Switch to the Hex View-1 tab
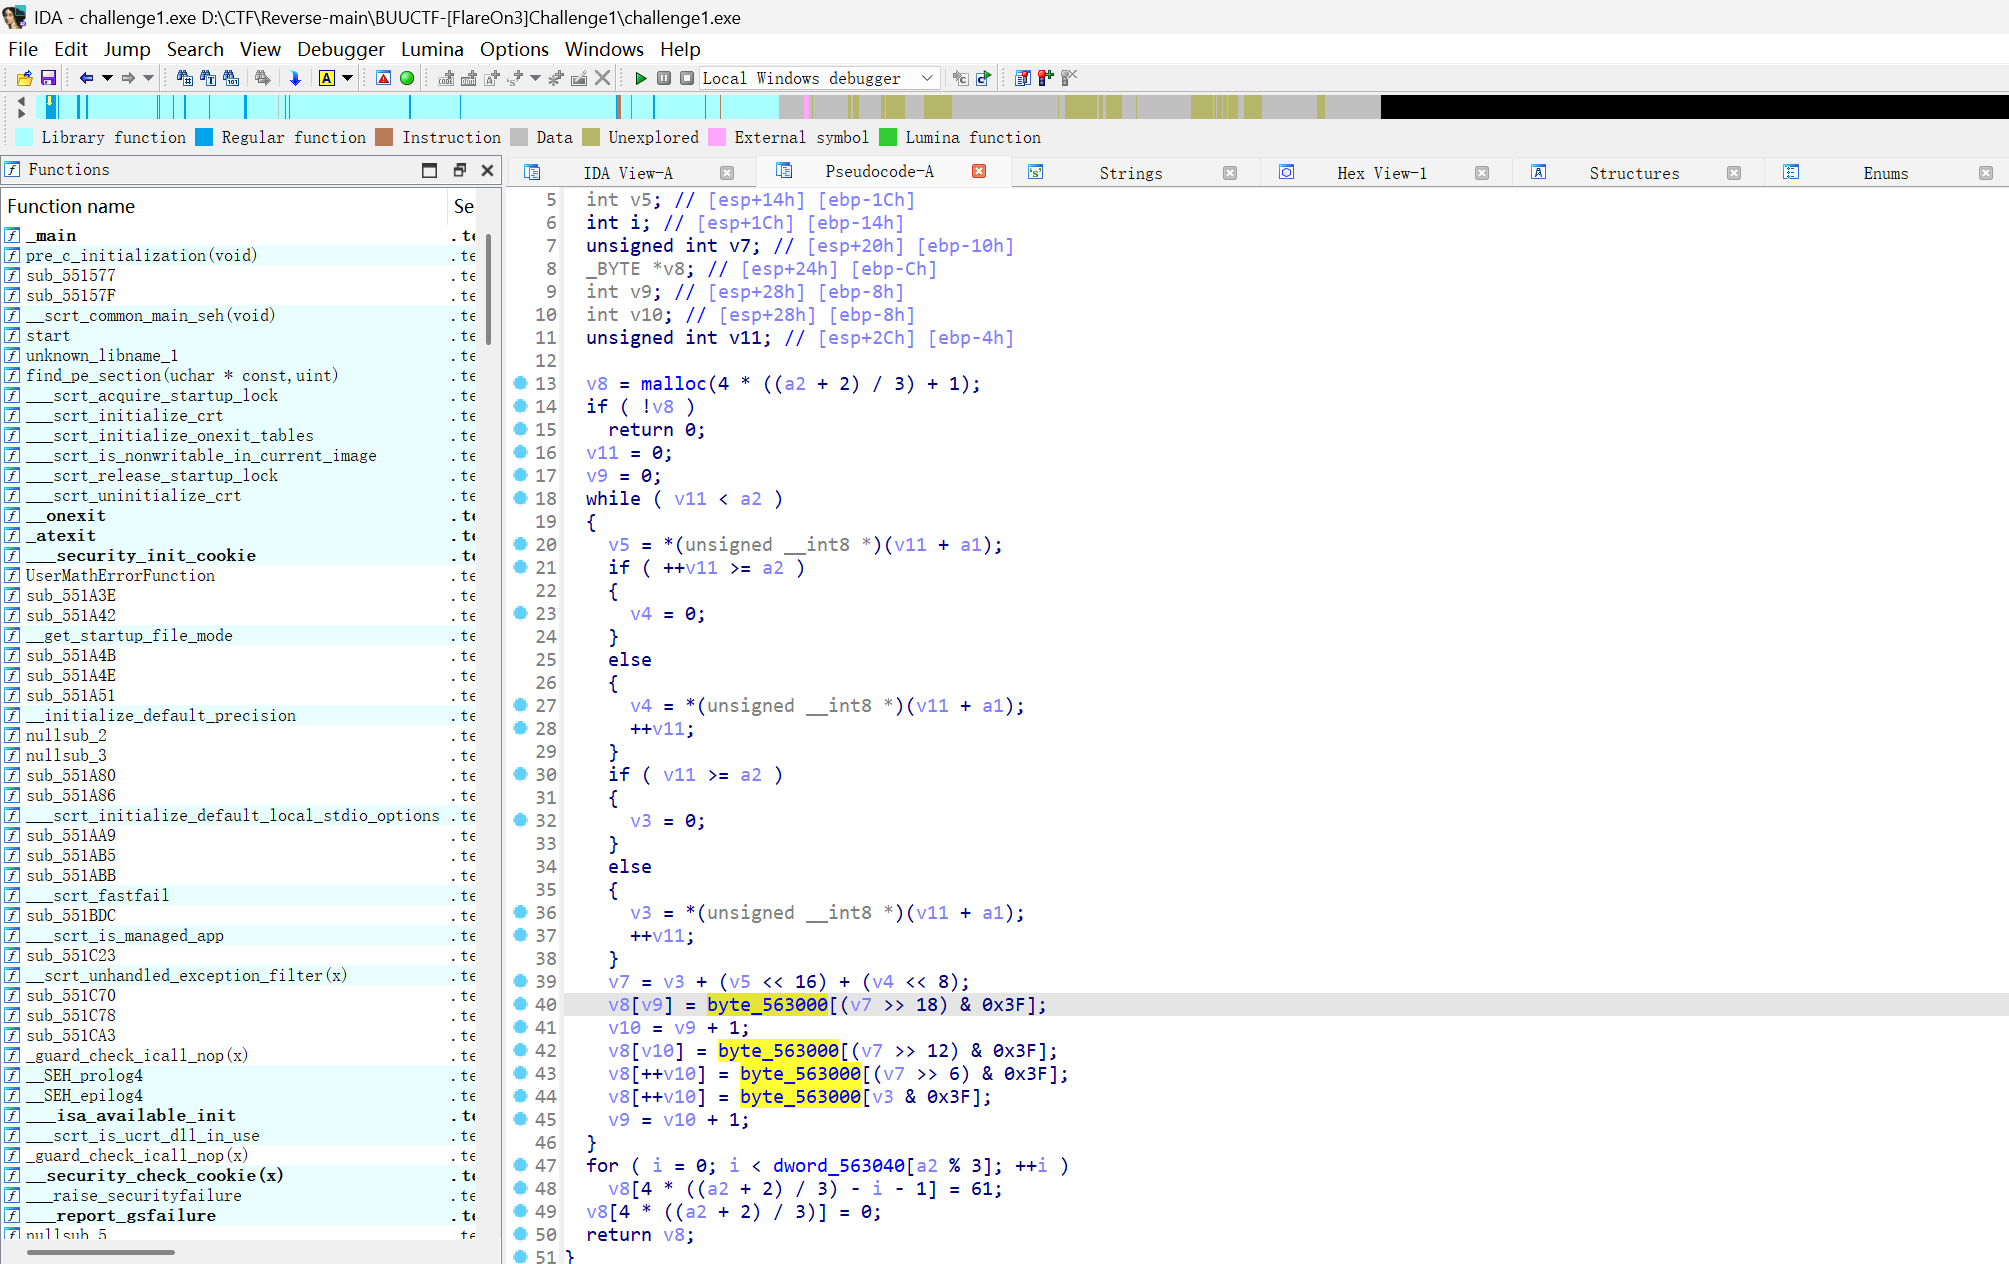The width and height of the screenshot is (2009, 1264). [x=1381, y=172]
